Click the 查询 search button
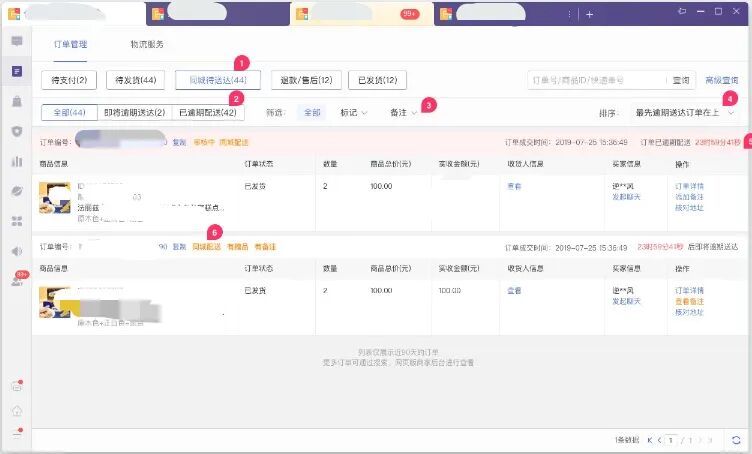This screenshot has width=752, height=454. pyautogui.click(x=681, y=80)
